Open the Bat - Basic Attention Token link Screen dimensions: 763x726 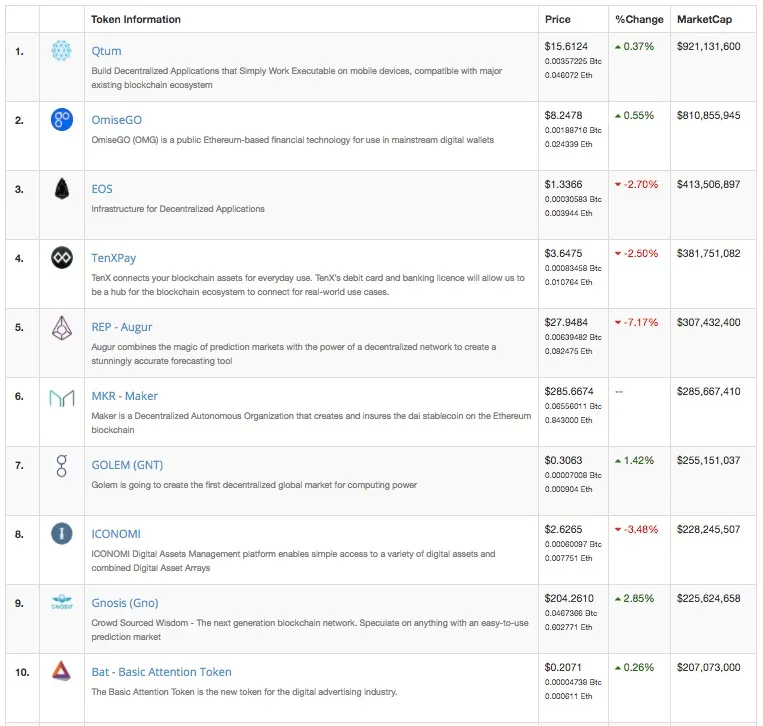tap(162, 672)
